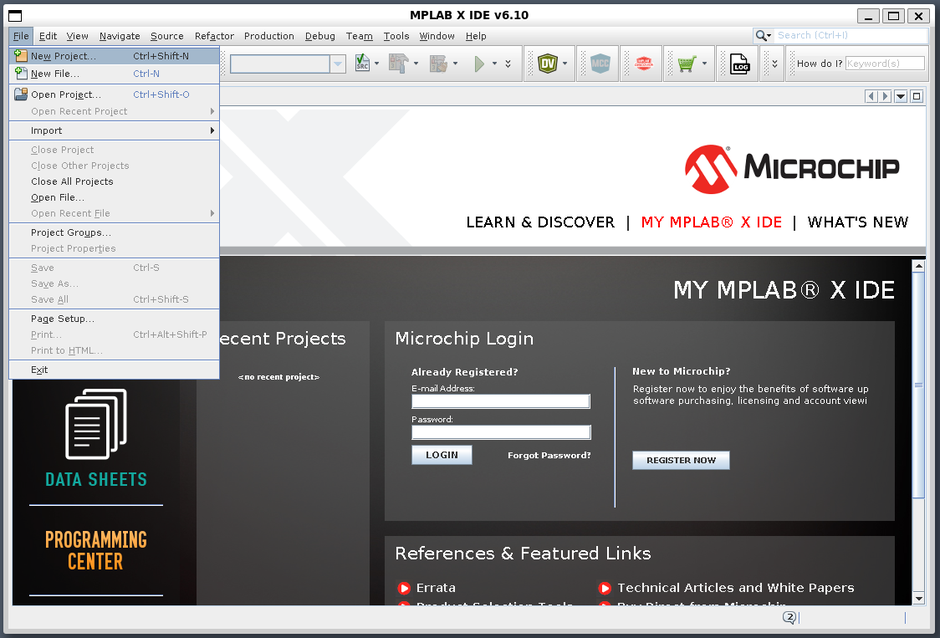
Task: Click the REGISTER NOW button
Action: click(681, 460)
